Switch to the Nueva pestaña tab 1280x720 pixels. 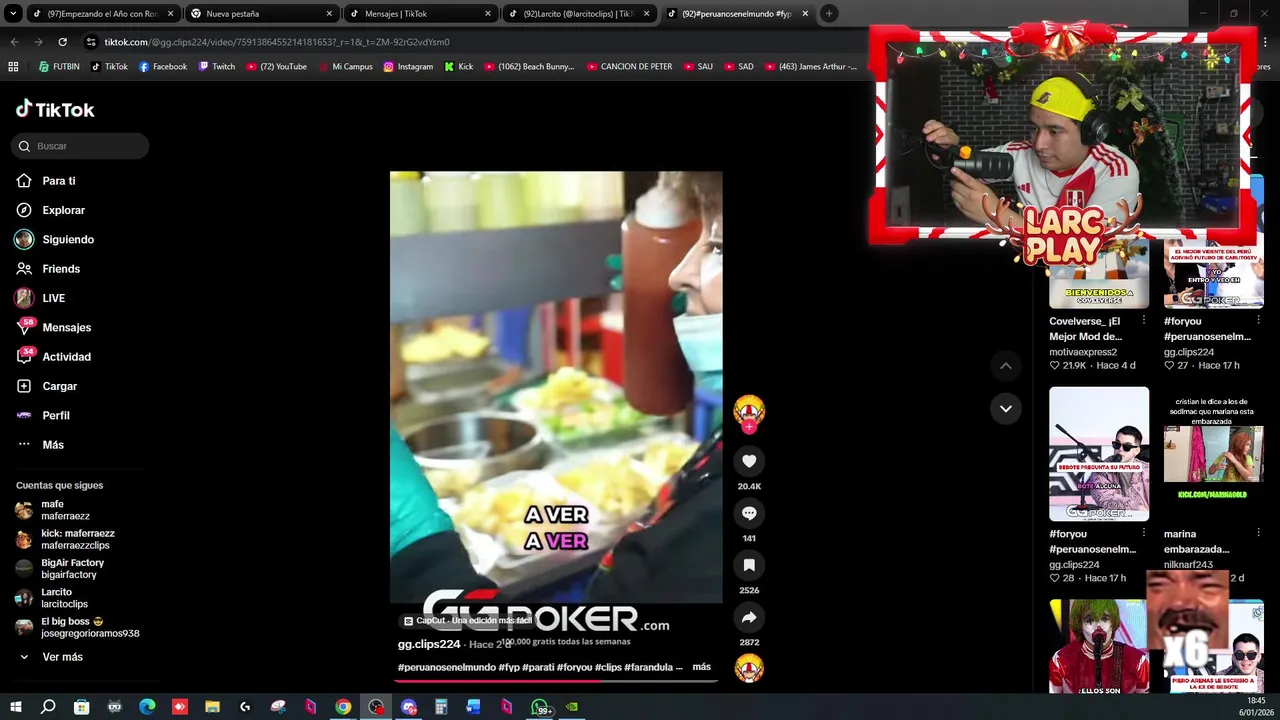(x=261, y=14)
